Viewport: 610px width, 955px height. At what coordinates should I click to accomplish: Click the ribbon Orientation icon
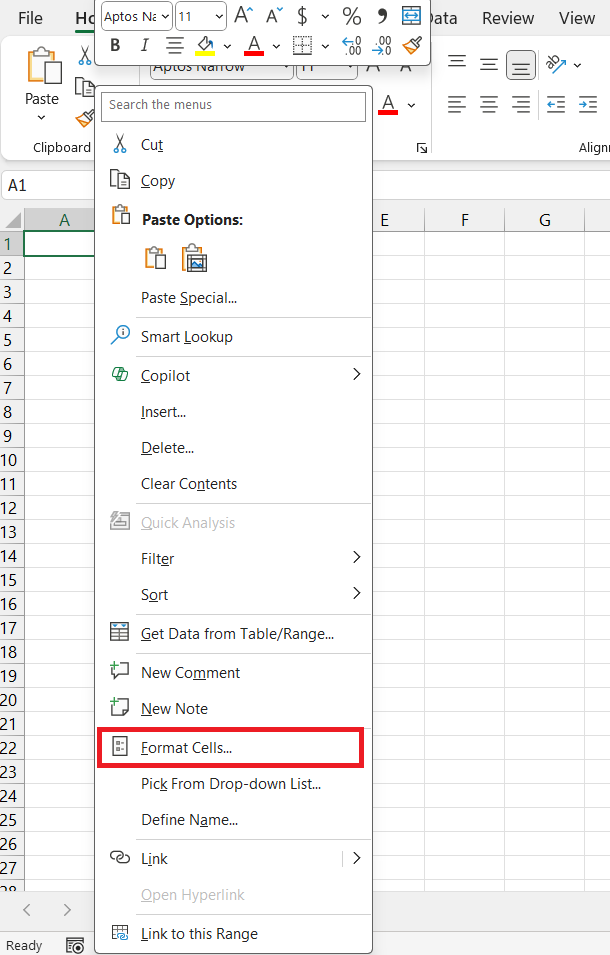pyautogui.click(x=556, y=64)
